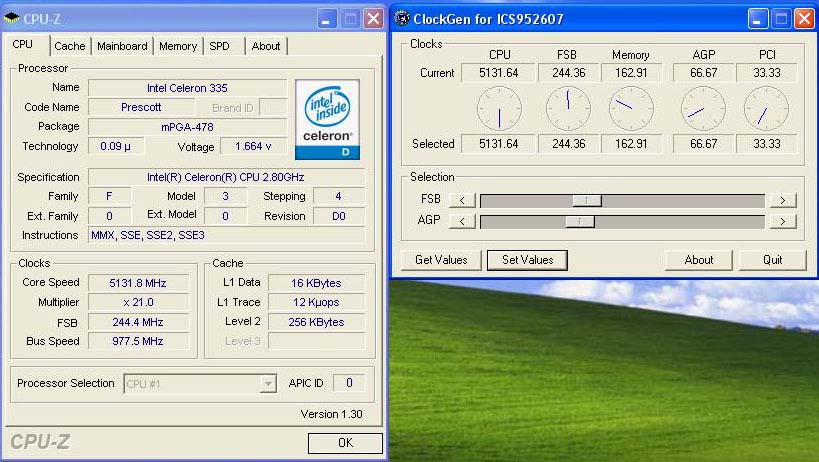Click the APIC ID value 0
Viewport: 819px width, 462px height.
pyautogui.click(x=349, y=383)
